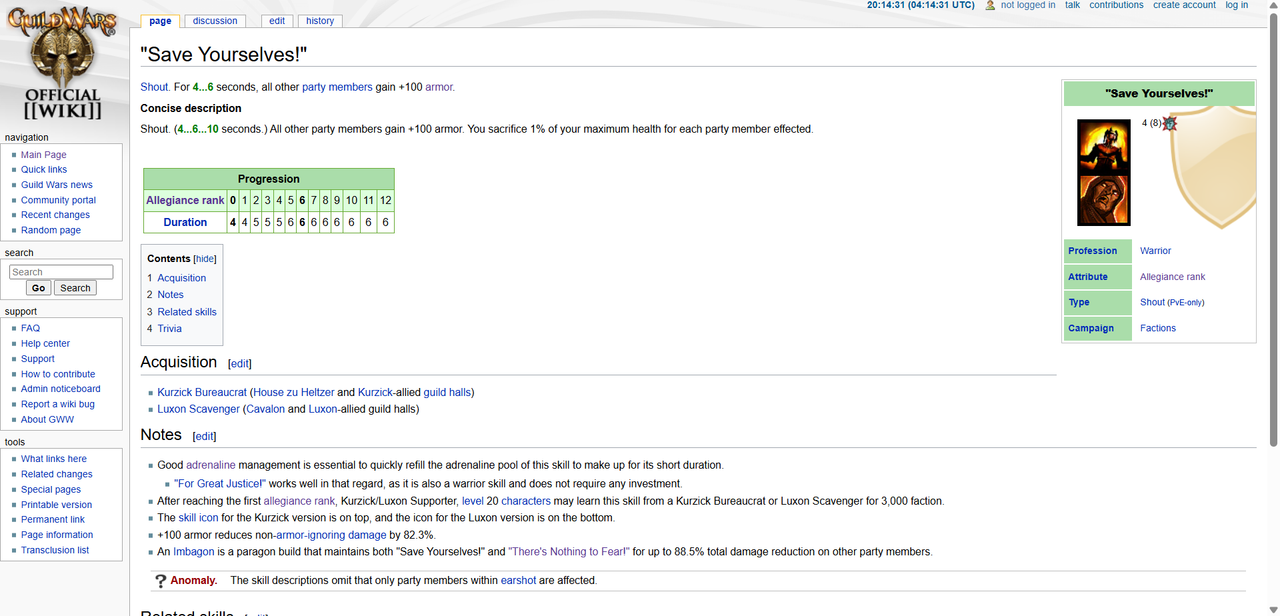The width and height of the screenshot is (1280, 616).
Task: Edit the Notes section
Action: [204, 437]
